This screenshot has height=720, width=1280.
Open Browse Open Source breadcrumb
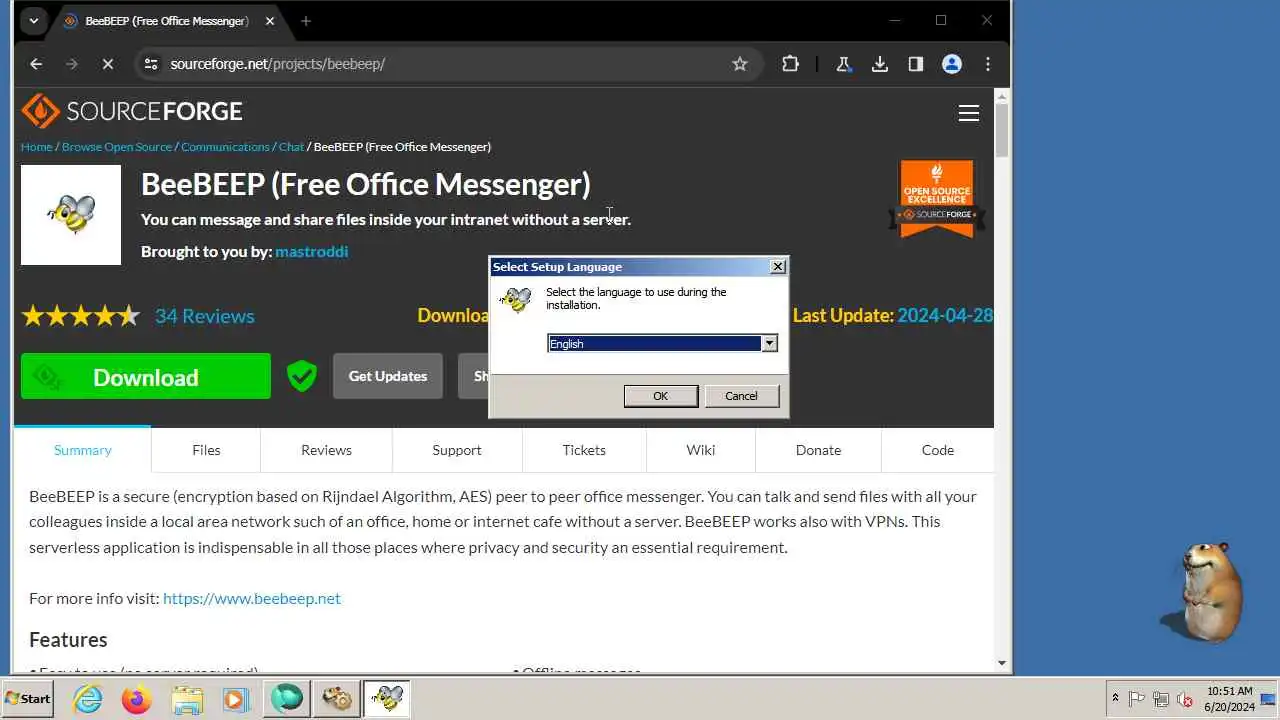(x=117, y=146)
